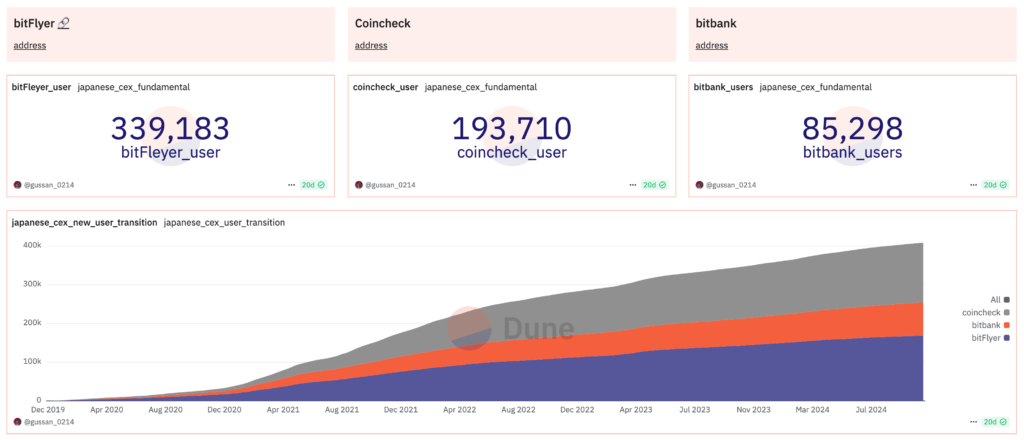Toggle the coincheck series in chart legend
The image size is (1024, 440).
pos(985,312)
